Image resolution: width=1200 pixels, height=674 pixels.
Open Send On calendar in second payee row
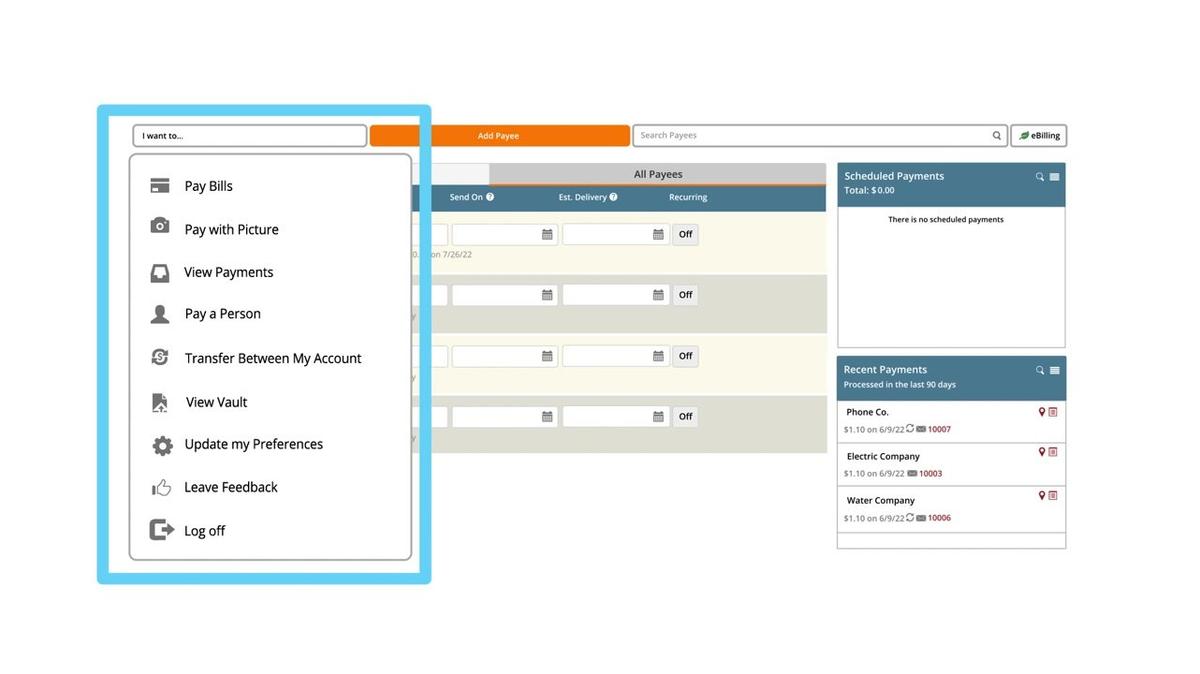tap(547, 295)
